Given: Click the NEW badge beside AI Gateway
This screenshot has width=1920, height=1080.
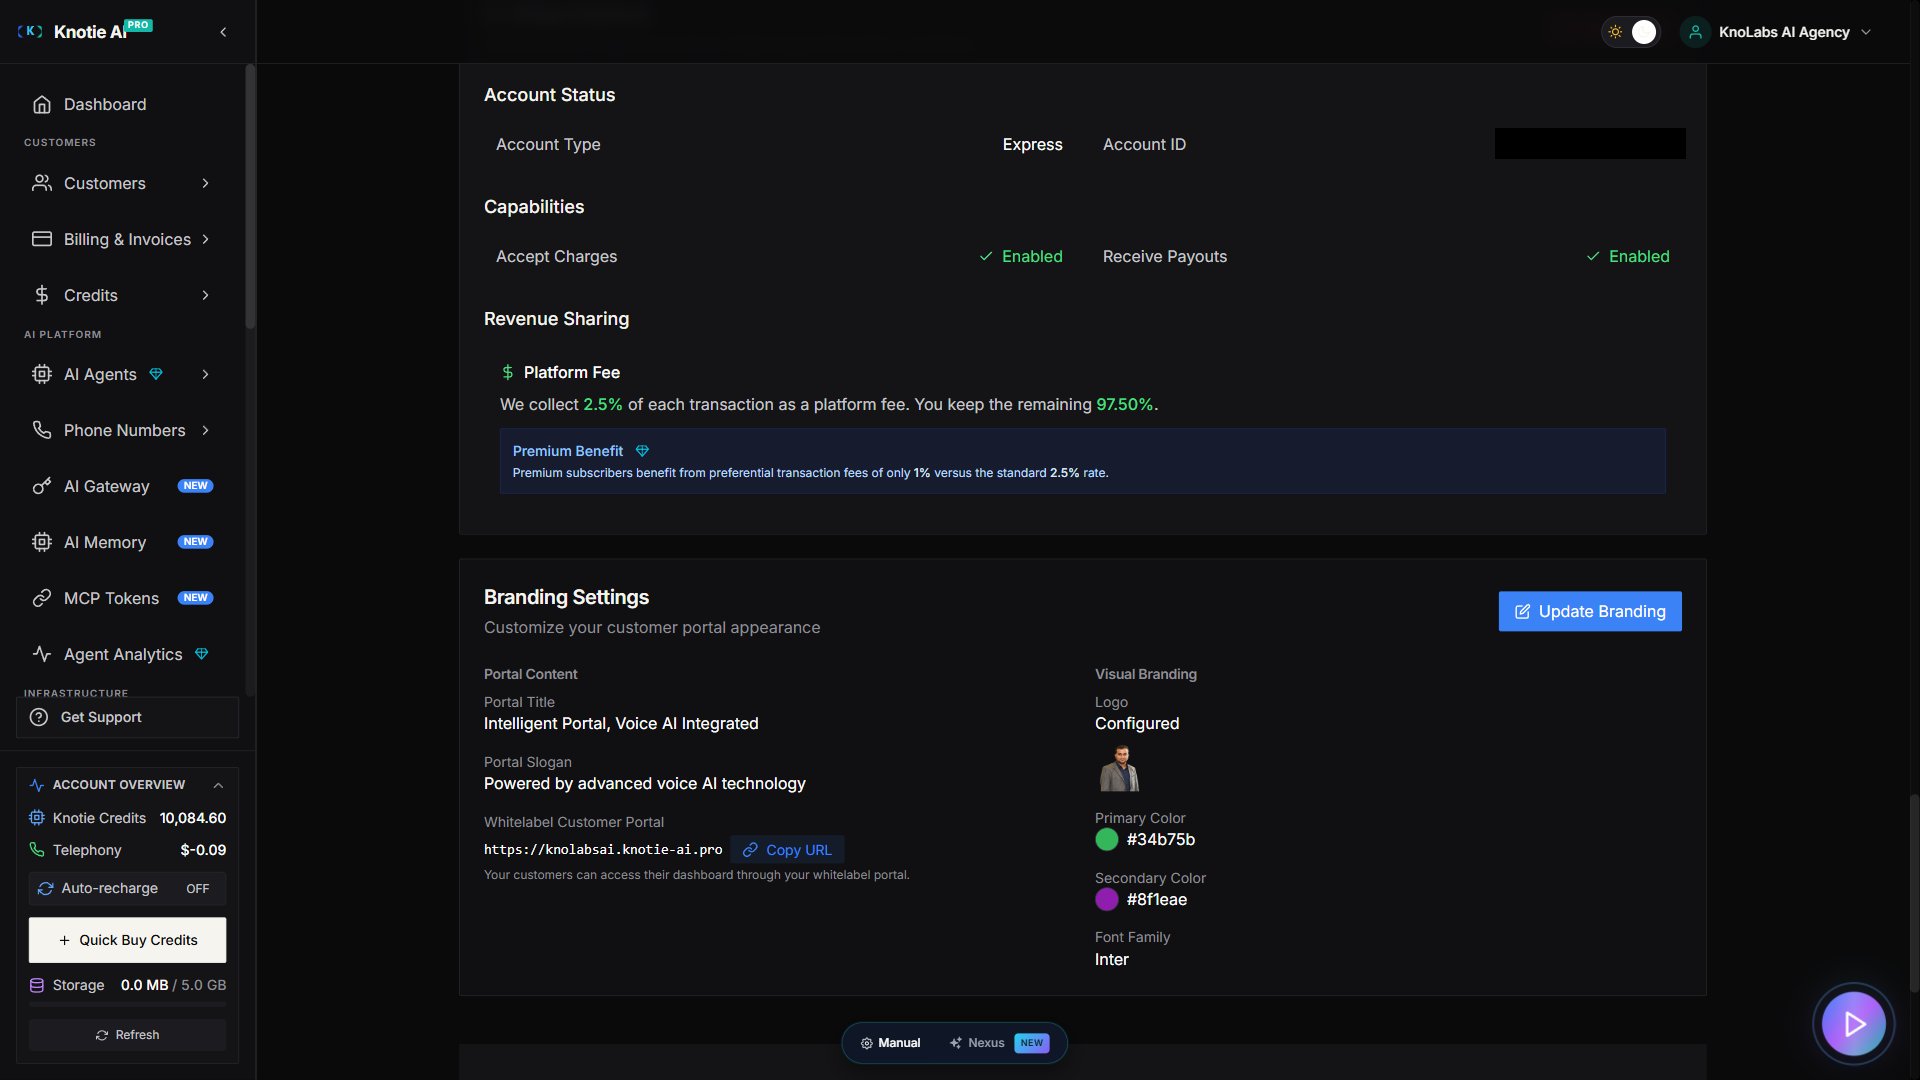Looking at the screenshot, I should click(195, 486).
